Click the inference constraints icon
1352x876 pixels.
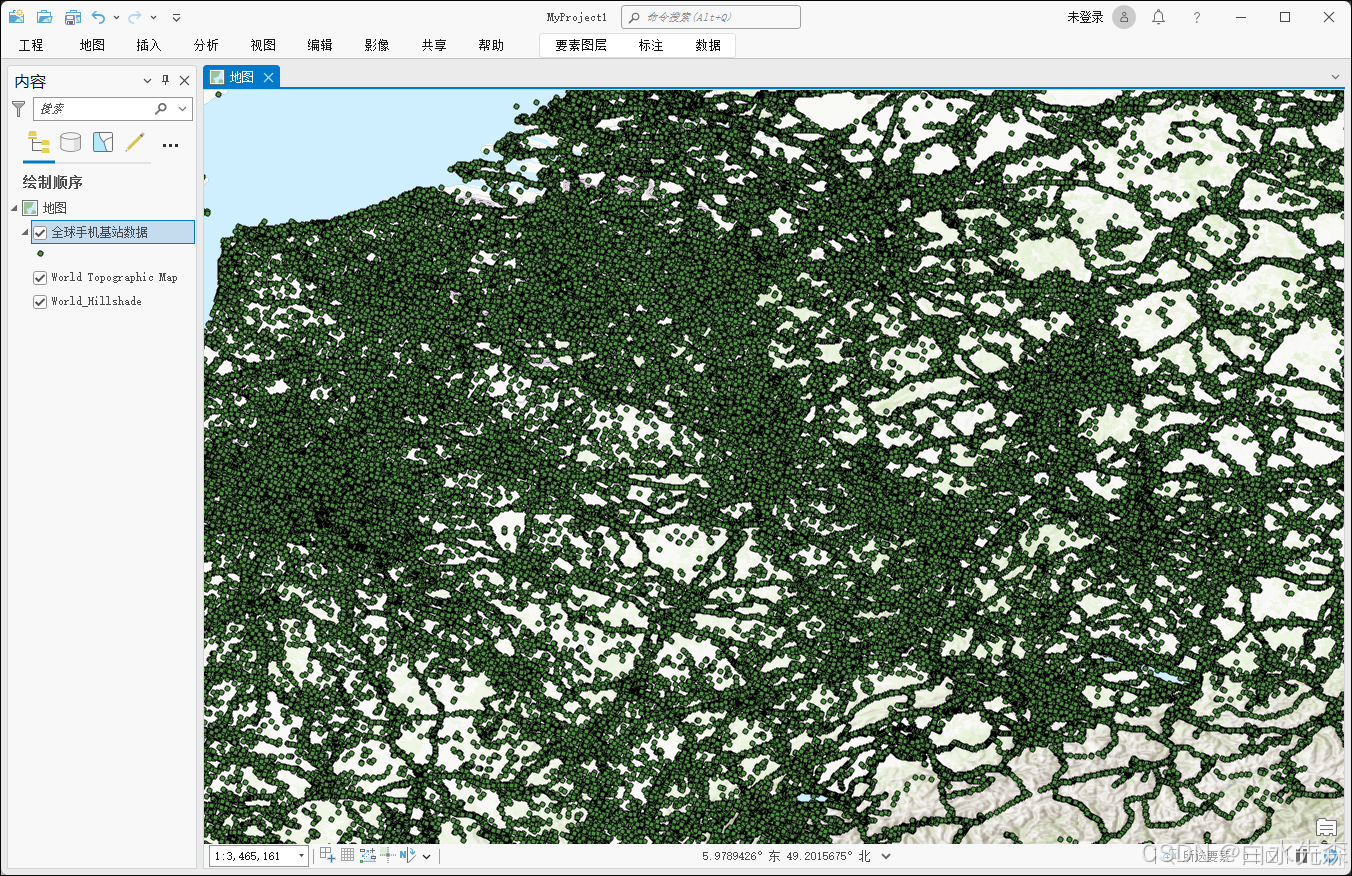tap(368, 855)
